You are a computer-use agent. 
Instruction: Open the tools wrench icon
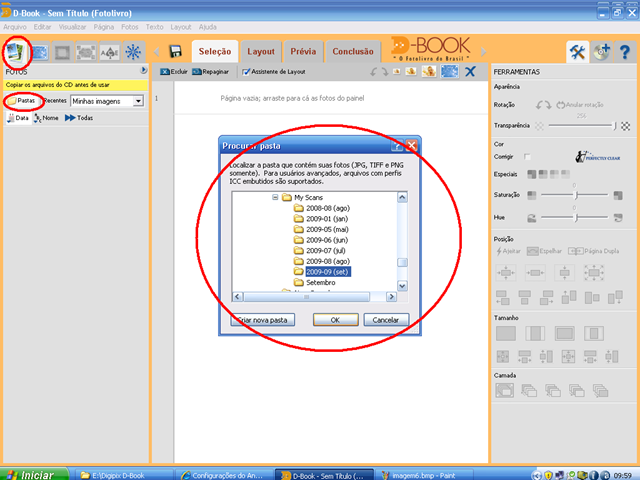pos(577,52)
